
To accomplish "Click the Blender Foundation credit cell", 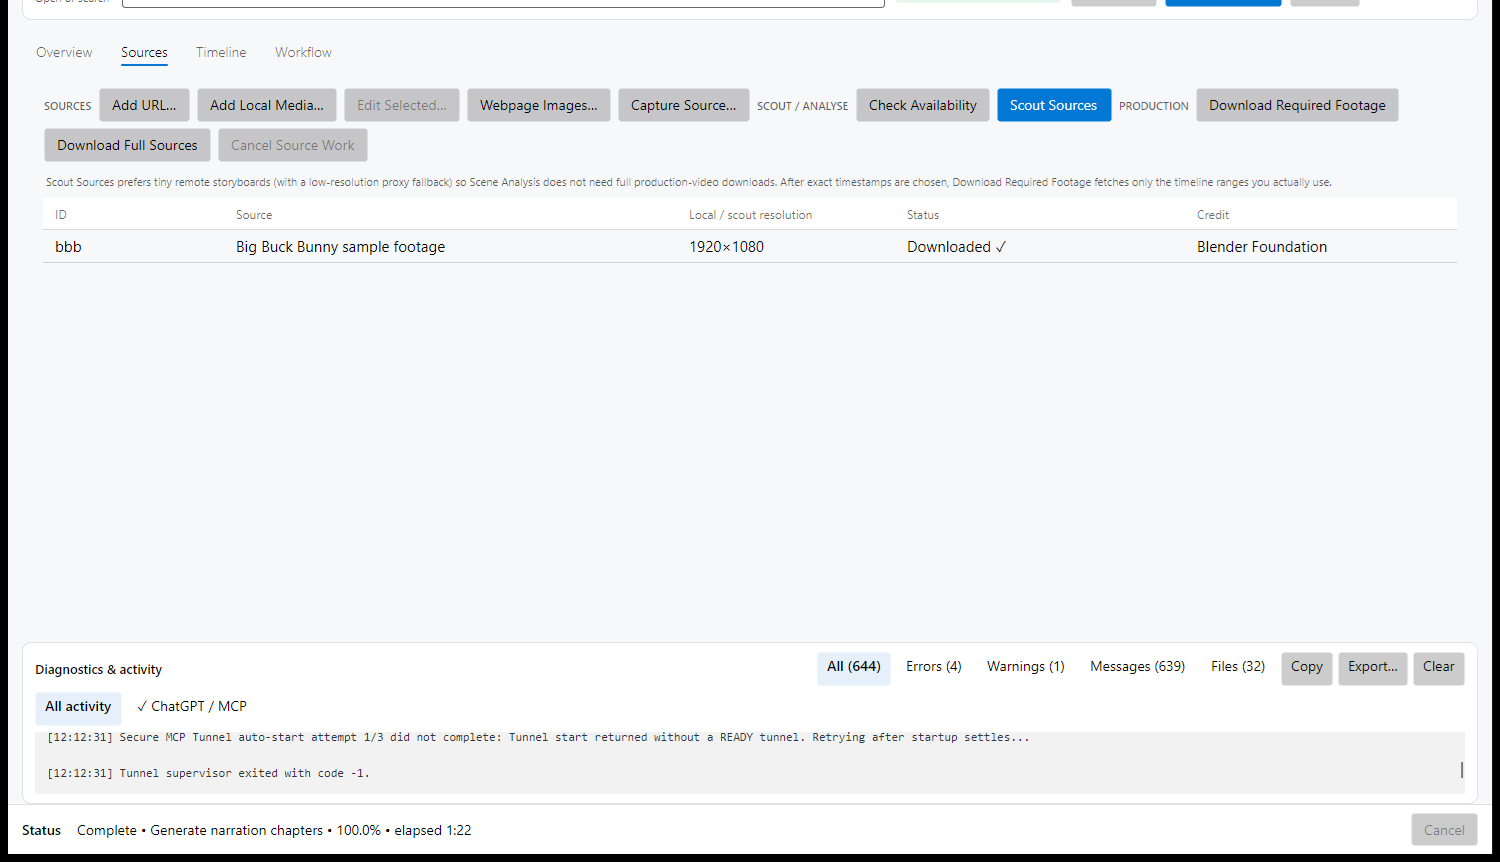I will (x=1262, y=247).
